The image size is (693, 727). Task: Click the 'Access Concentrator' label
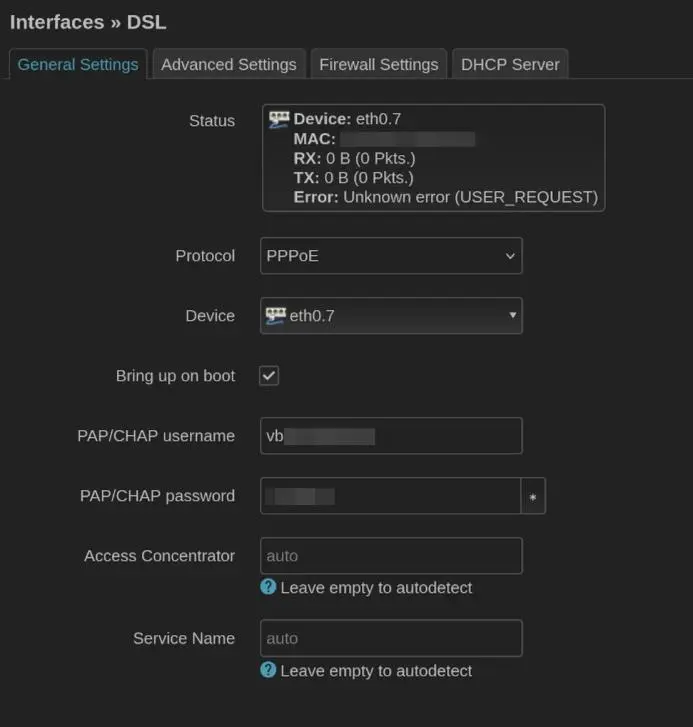(x=159, y=556)
